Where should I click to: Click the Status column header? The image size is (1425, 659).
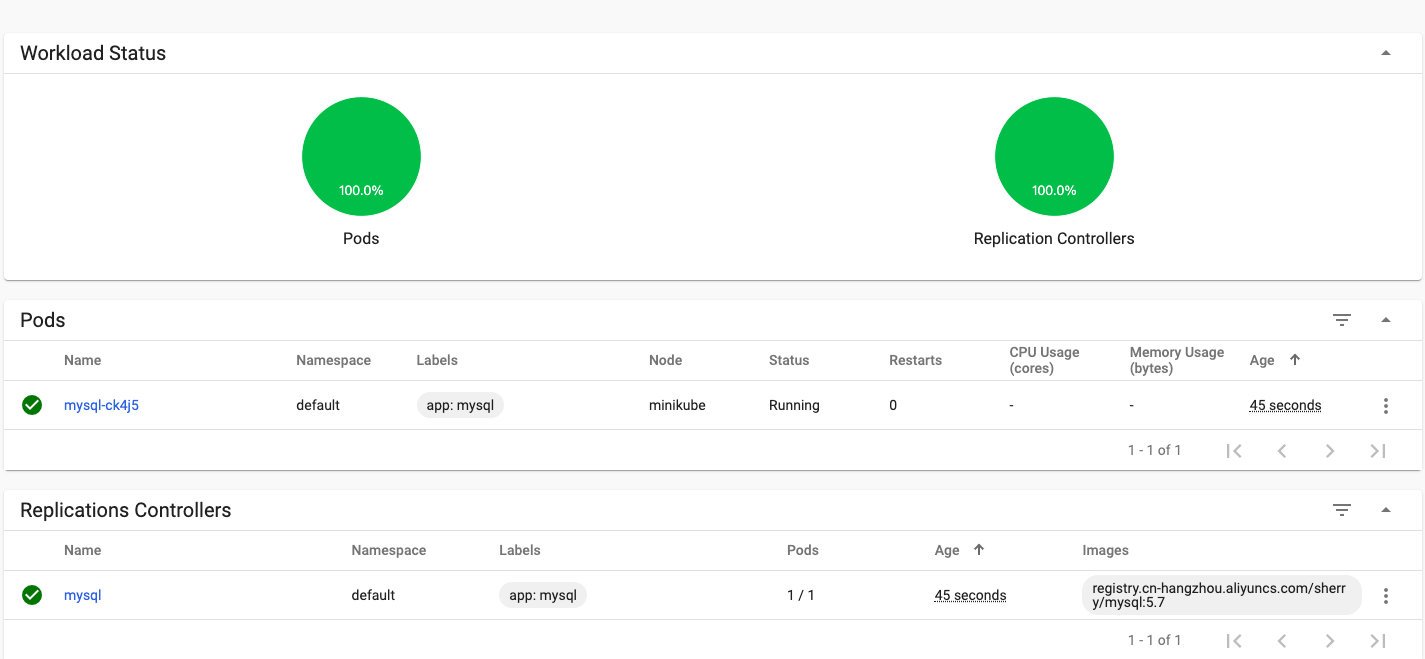pyautogui.click(x=789, y=360)
